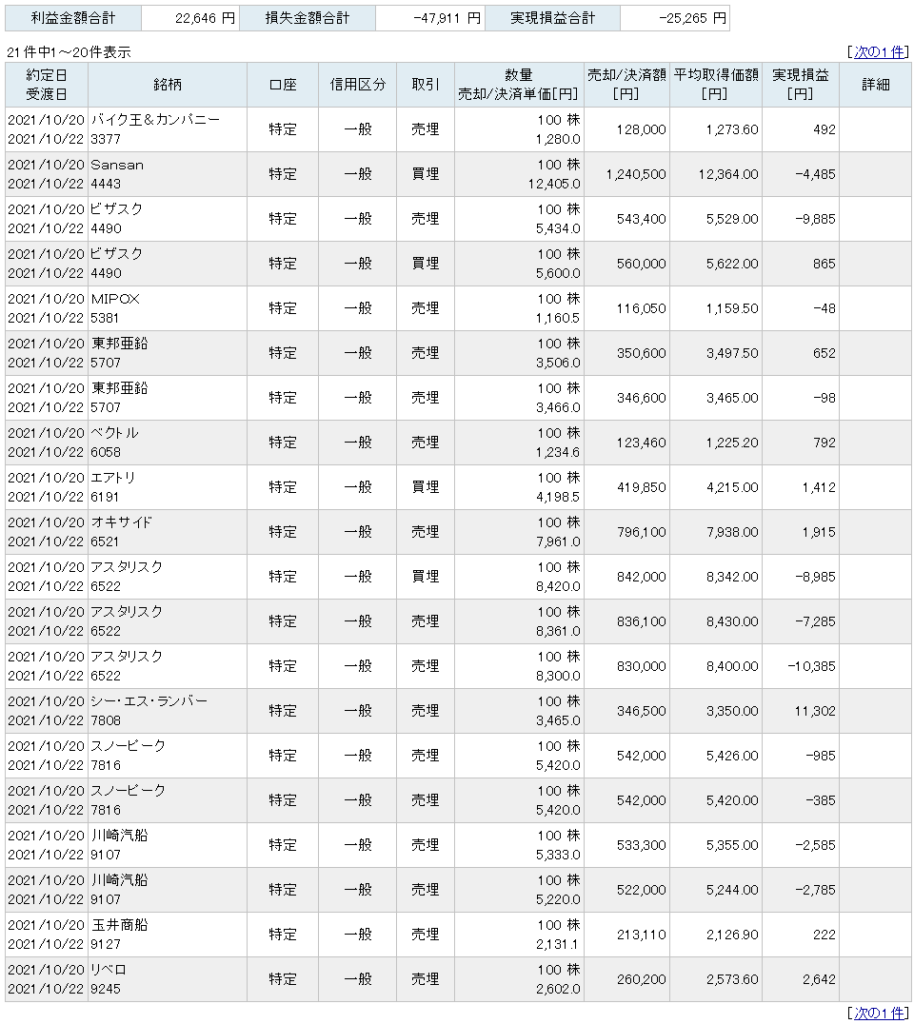
Task: Click the average cost 12,364.00
Action: point(728,174)
